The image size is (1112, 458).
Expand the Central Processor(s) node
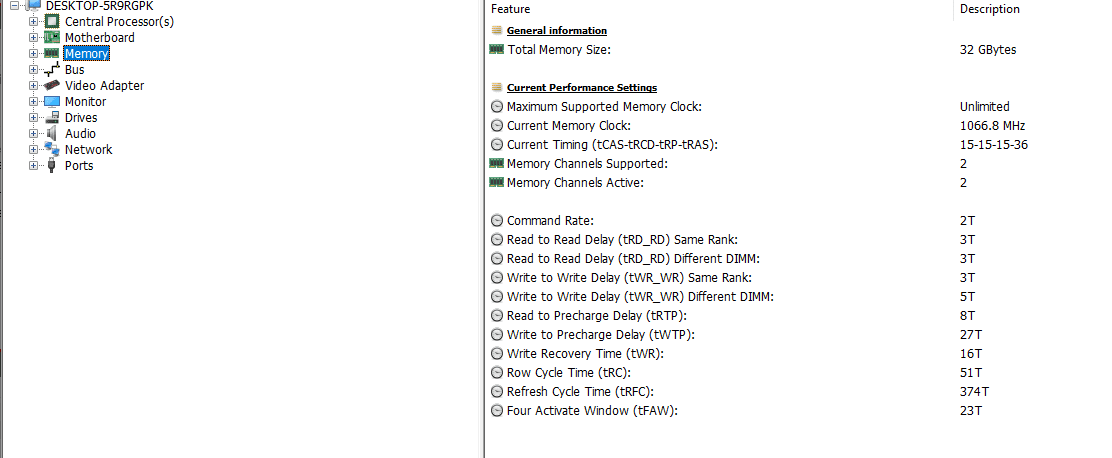pos(33,21)
